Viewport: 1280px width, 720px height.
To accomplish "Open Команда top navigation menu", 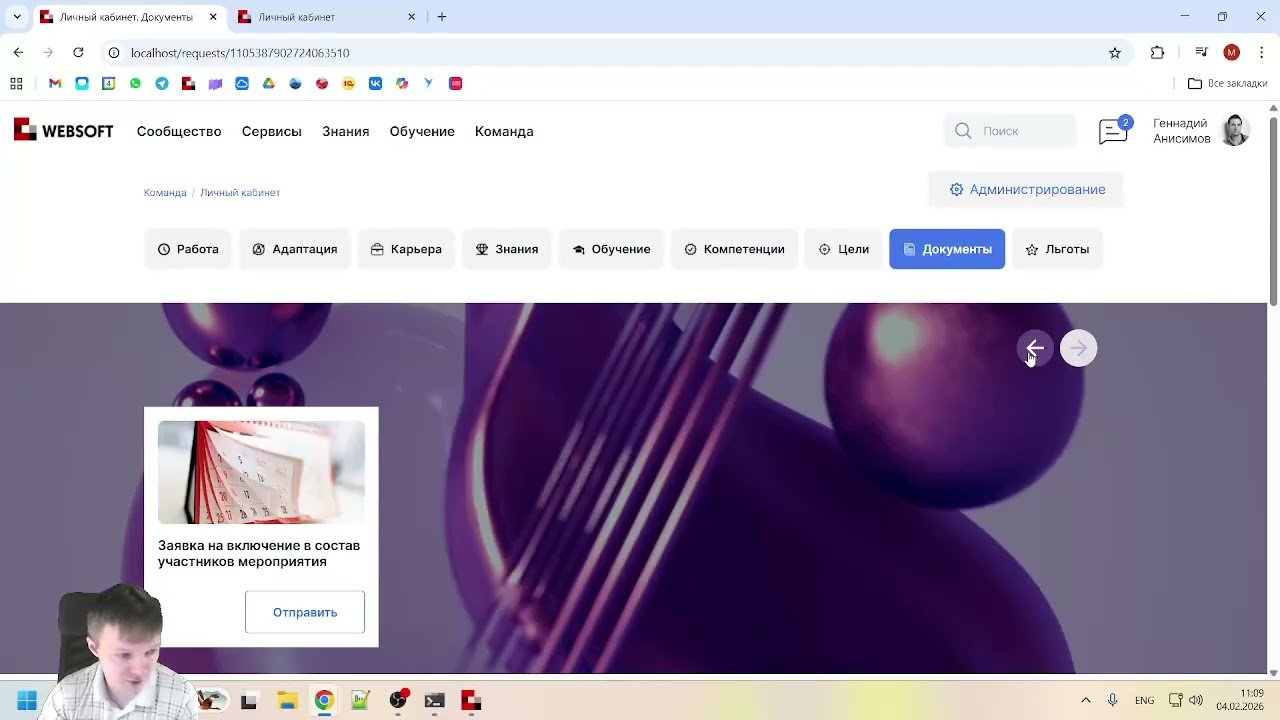I will 504,131.
